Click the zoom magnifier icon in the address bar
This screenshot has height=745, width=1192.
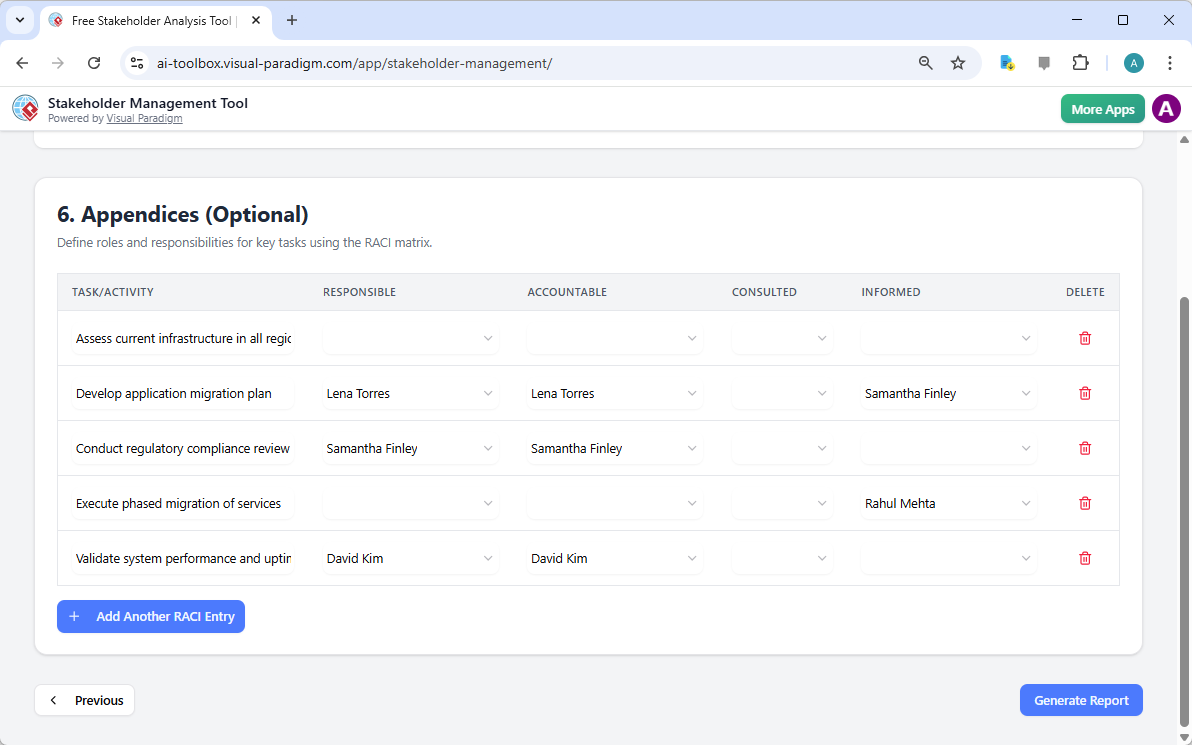point(925,62)
